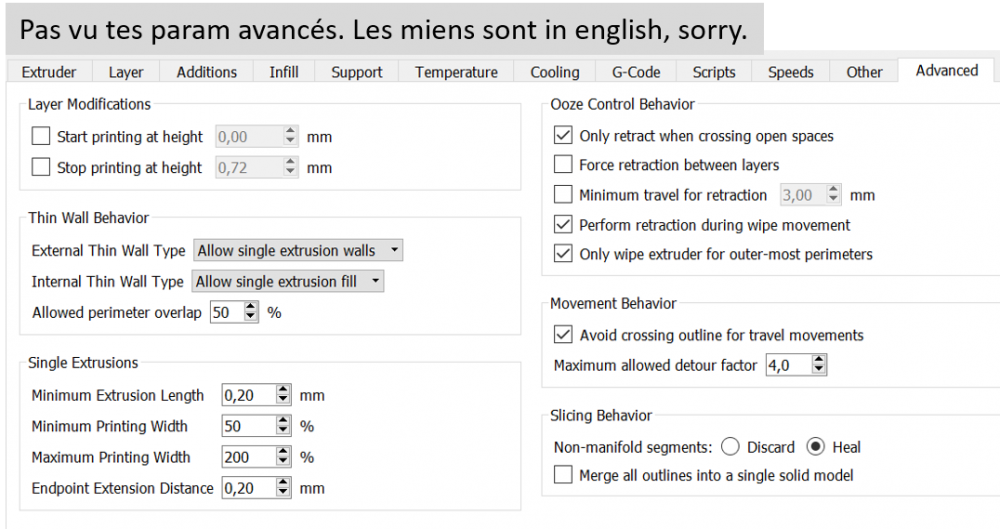Uncheck Only wipe extruder for outer-most perimeters
The image size is (1000, 529).
(563, 253)
